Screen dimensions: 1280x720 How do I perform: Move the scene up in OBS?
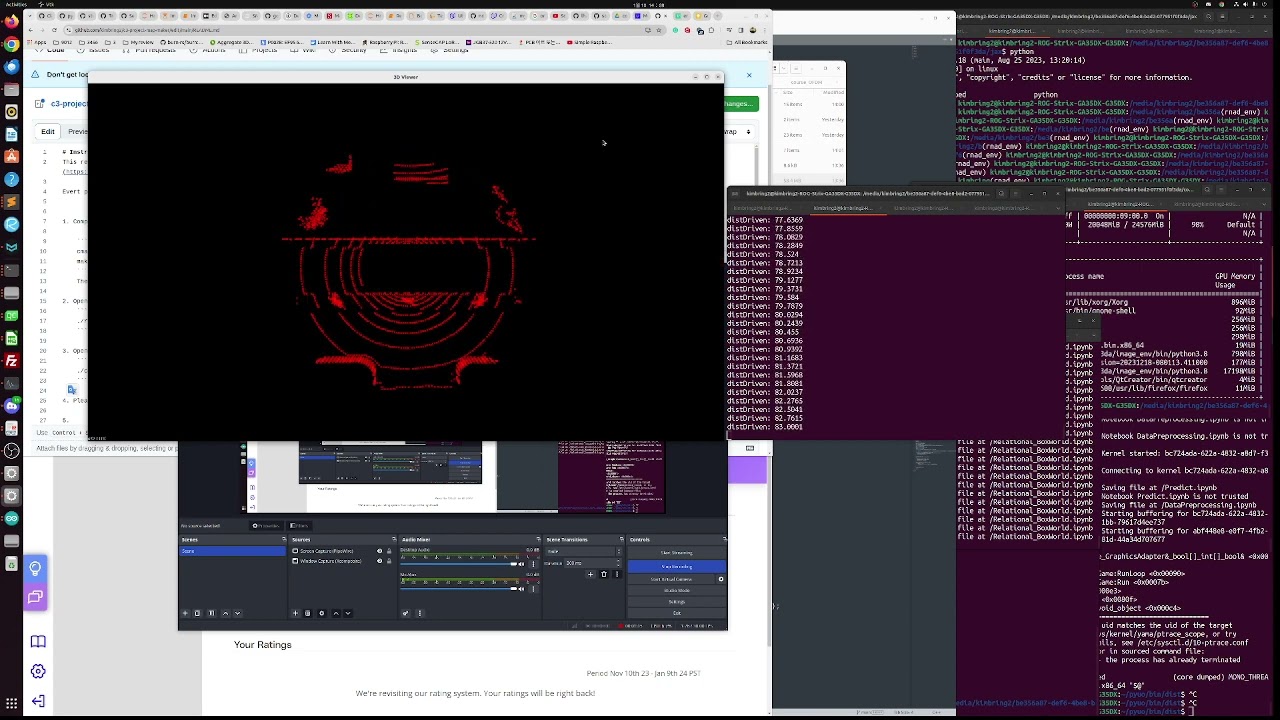[x=225, y=613]
